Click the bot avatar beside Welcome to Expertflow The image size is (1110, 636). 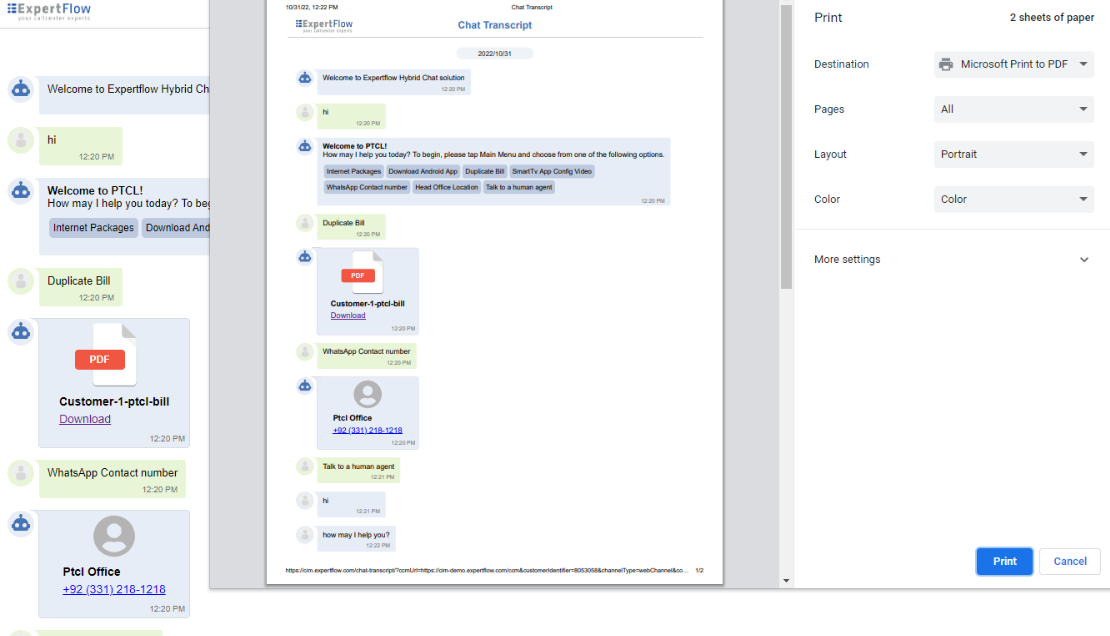pyautogui.click(x=21, y=89)
